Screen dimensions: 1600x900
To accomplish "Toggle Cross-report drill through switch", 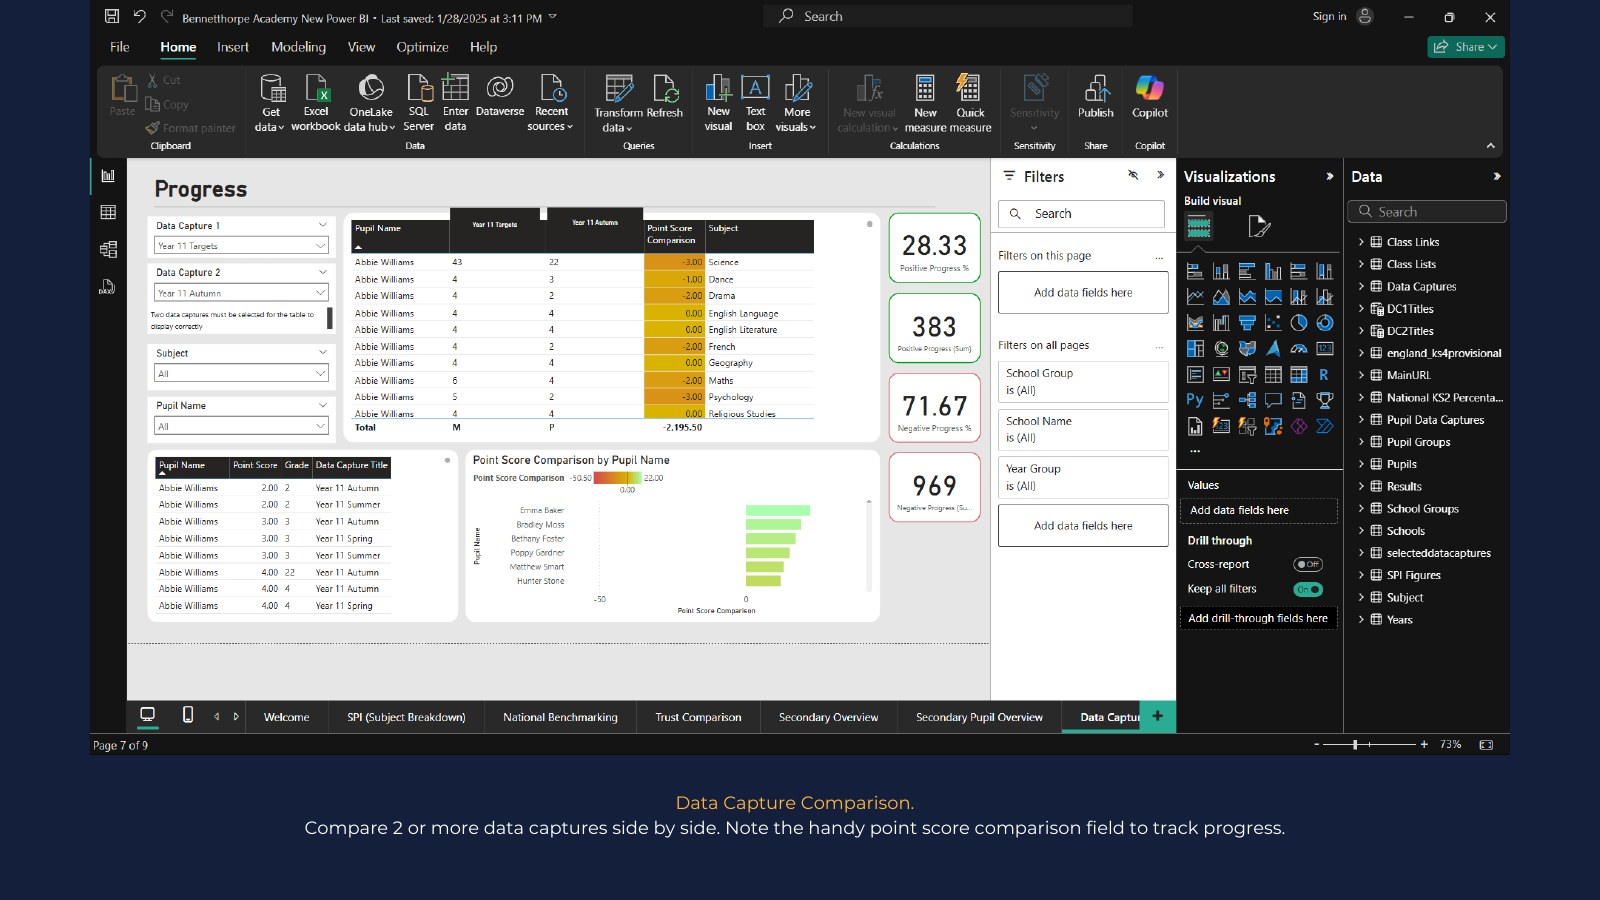I will 1308,564.
